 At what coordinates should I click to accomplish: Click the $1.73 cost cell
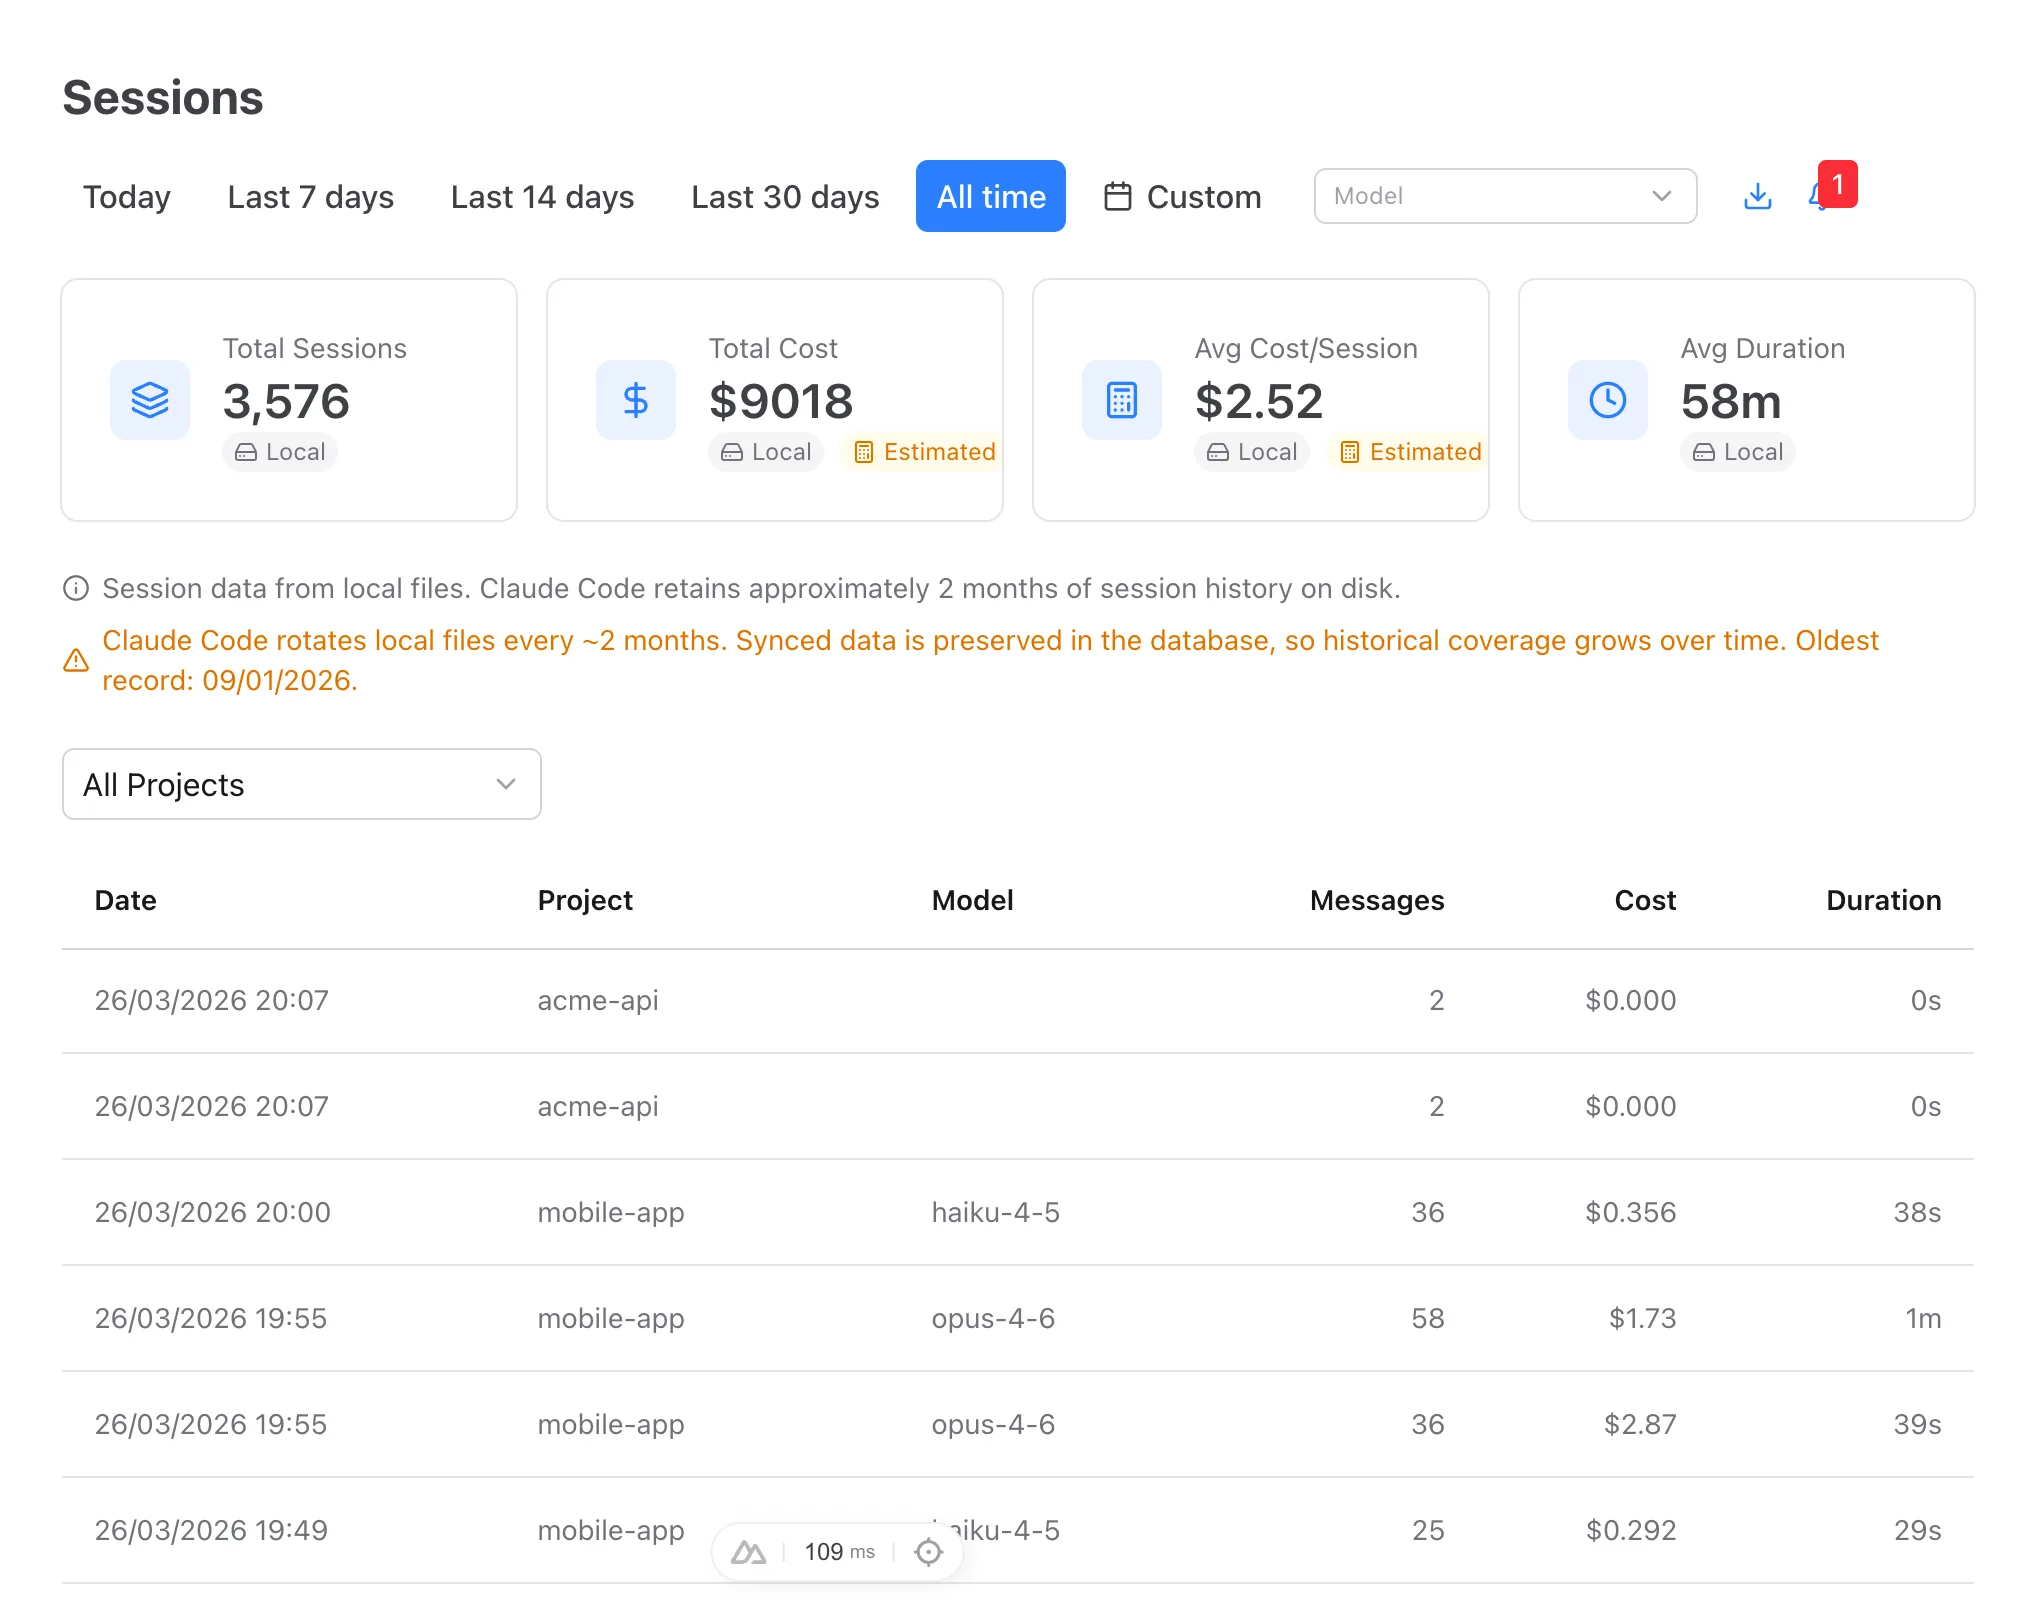coord(1643,1318)
